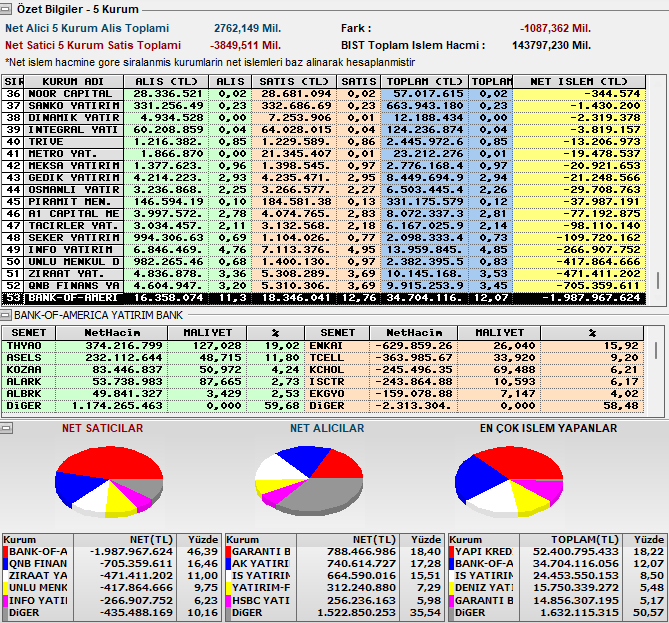Click the KOZAA stock row

(x=153, y=370)
